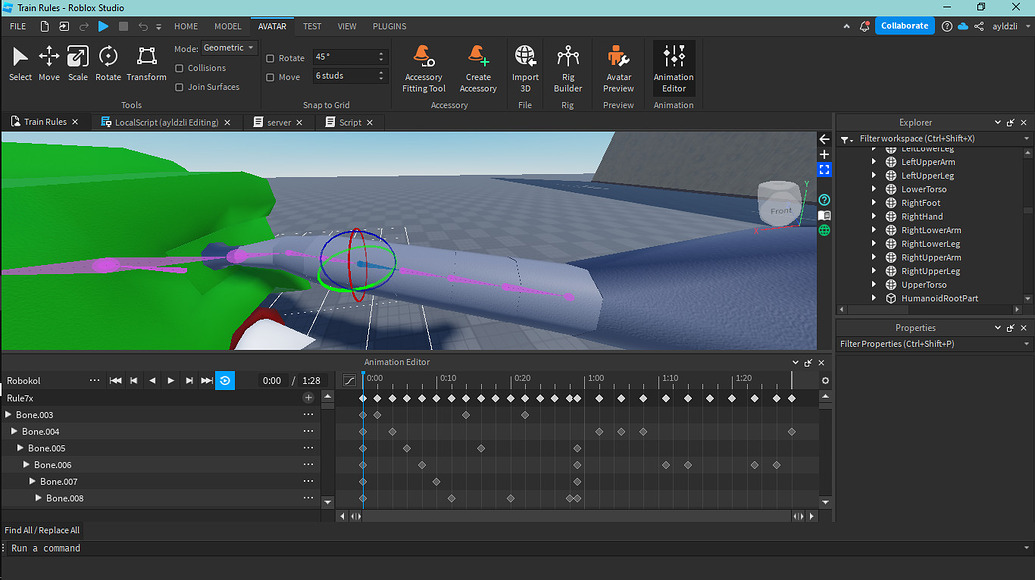This screenshot has height=580, width=1035.
Task: Pick the Scale tool
Action: click(x=78, y=63)
